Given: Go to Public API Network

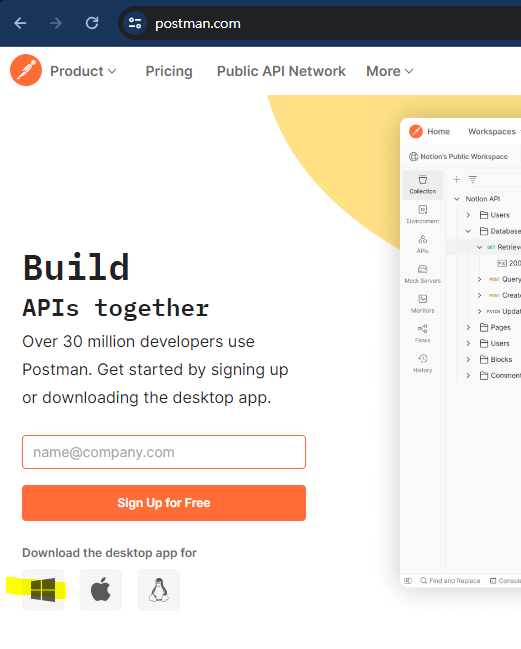Looking at the screenshot, I should (x=281, y=71).
